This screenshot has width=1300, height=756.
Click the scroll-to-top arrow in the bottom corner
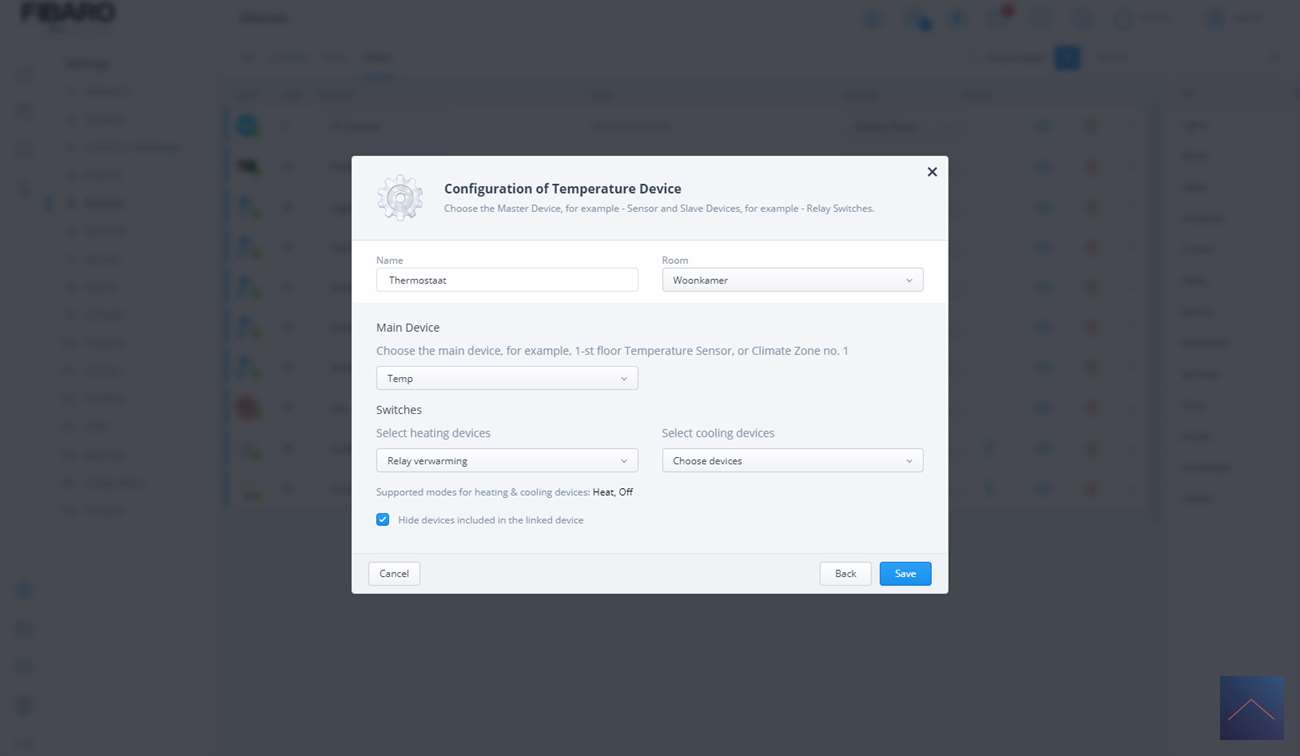click(x=1251, y=708)
